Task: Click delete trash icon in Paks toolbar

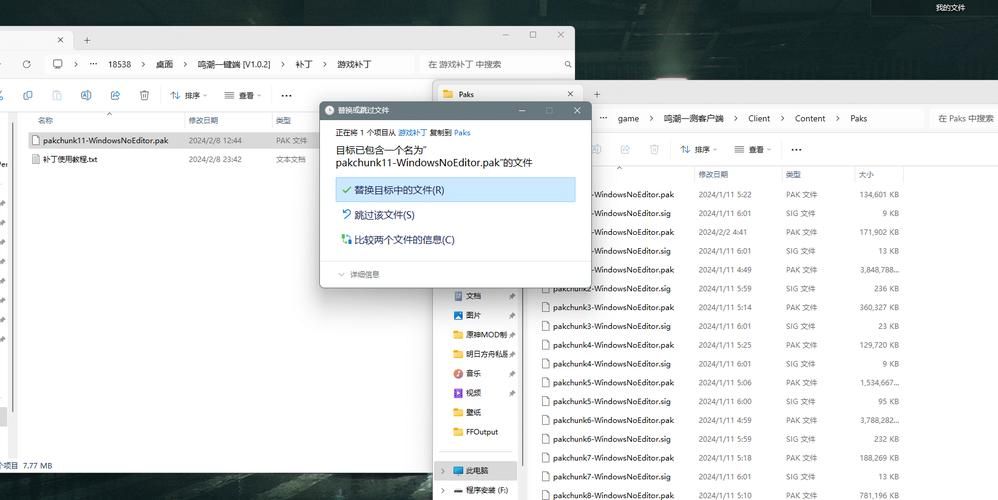Action: pyautogui.click(x=654, y=149)
